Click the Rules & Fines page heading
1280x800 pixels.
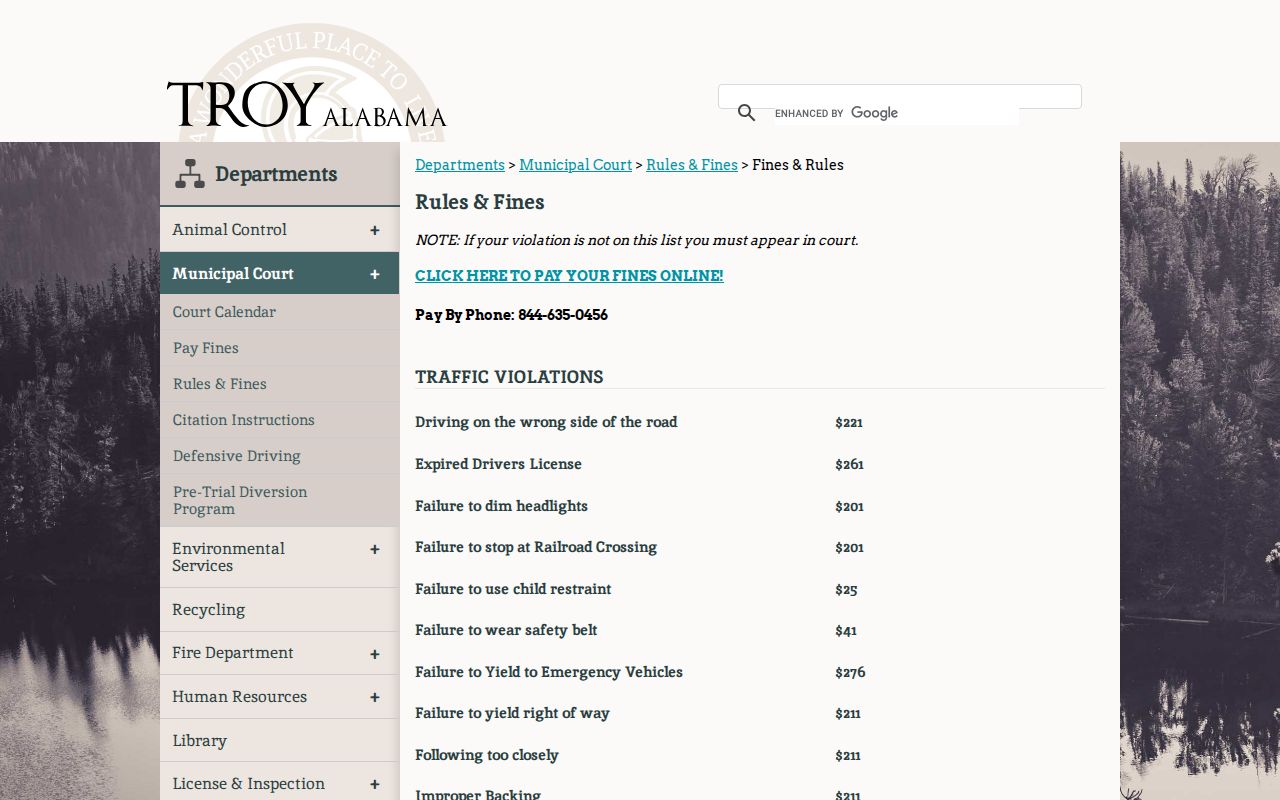coord(480,202)
